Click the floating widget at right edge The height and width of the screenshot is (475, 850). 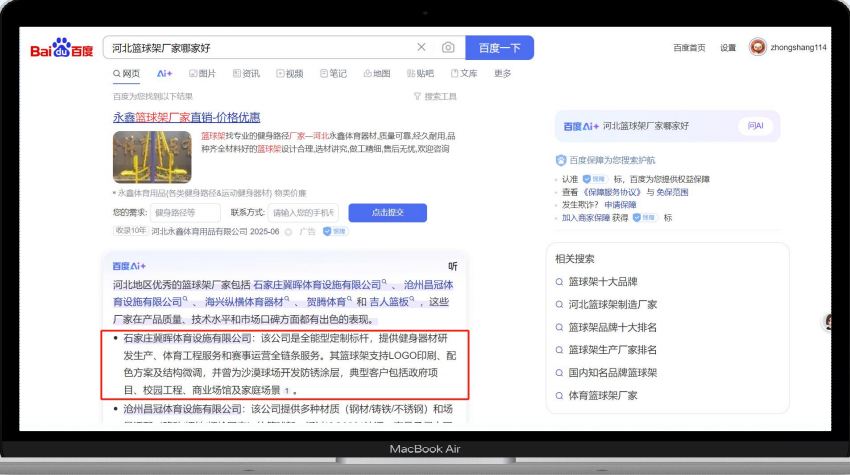pos(829,321)
